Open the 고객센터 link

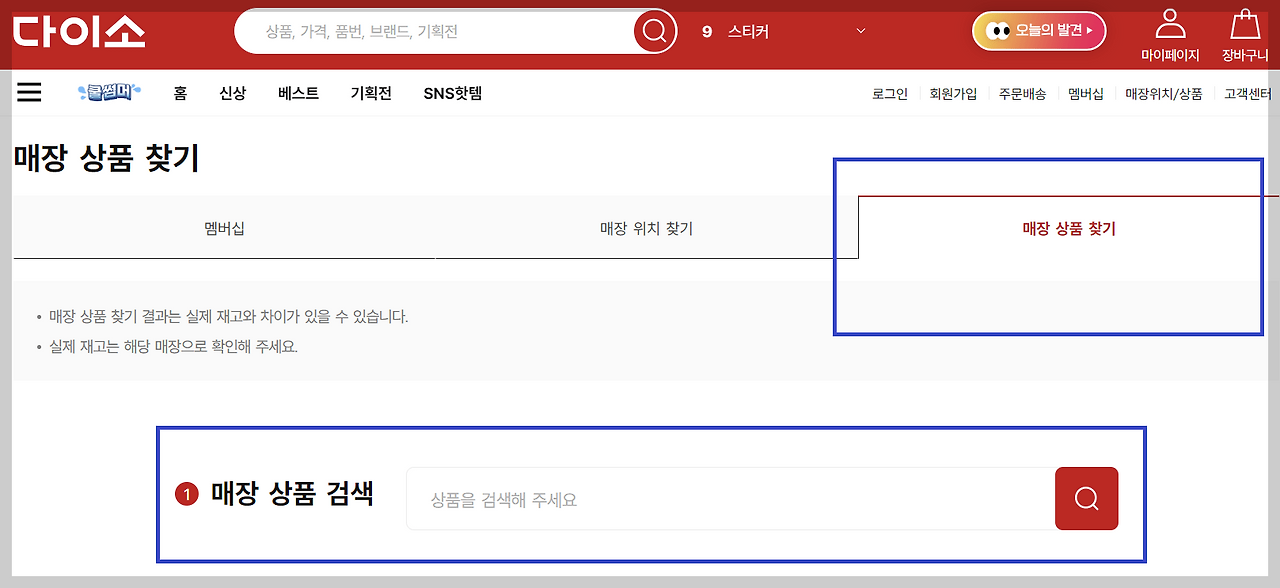pyautogui.click(x=1248, y=94)
